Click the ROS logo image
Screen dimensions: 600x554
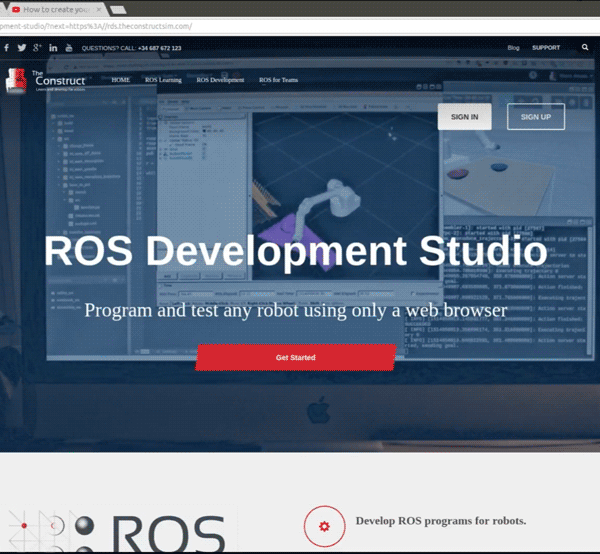click(117, 531)
